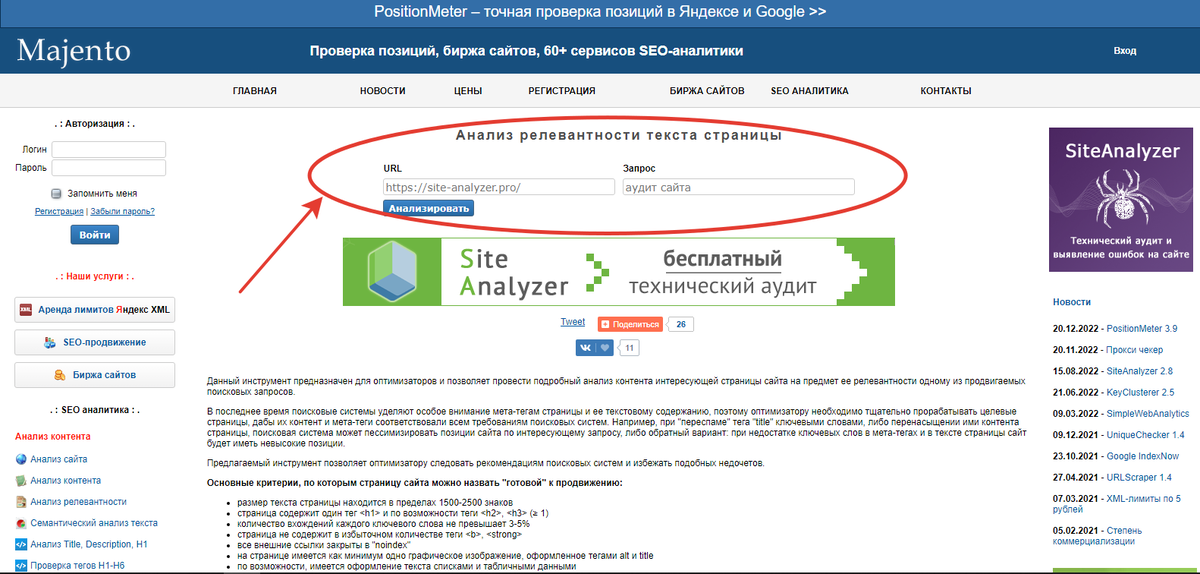Focus the Логин input field
Screen dimensions: 1200x574
109,149
